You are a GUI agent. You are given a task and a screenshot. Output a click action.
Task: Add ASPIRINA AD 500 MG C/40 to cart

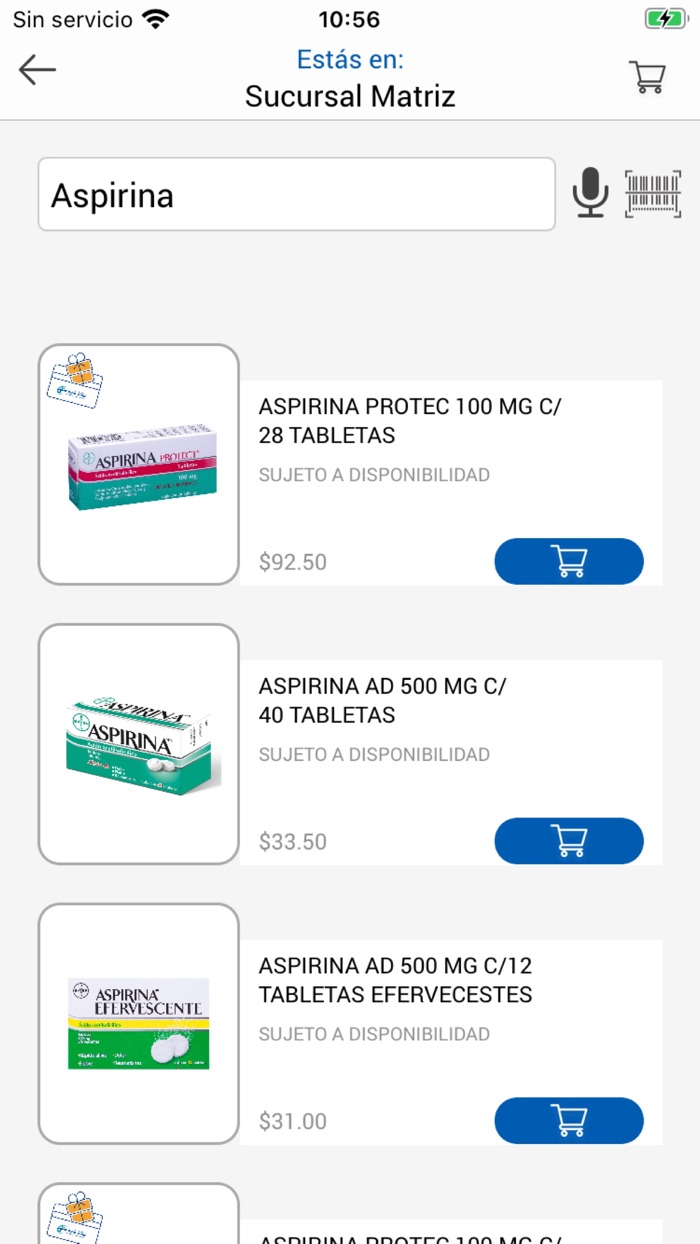tap(569, 841)
